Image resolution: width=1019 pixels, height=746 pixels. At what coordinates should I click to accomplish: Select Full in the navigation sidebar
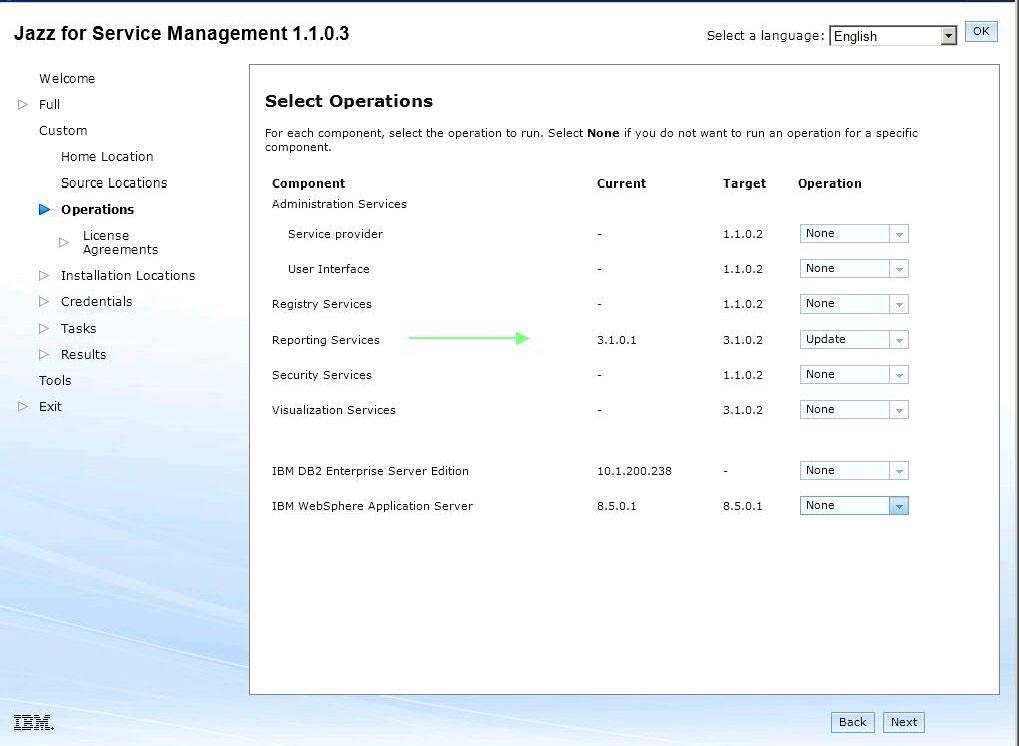coord(49,105)
